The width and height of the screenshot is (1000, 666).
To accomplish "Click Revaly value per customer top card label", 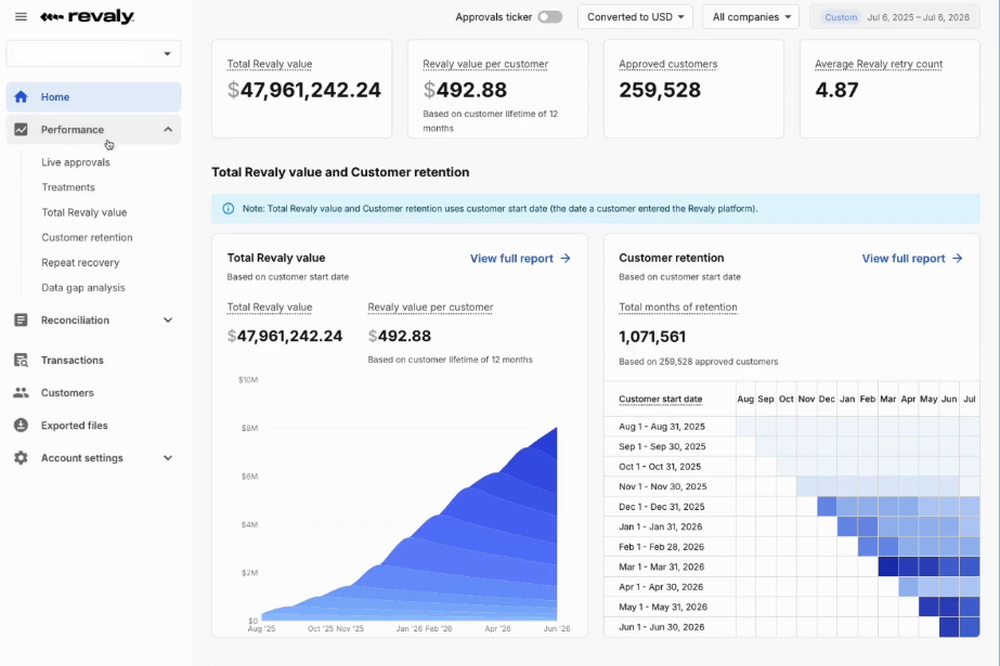I will pyautogui.click(x=485, y=64).
